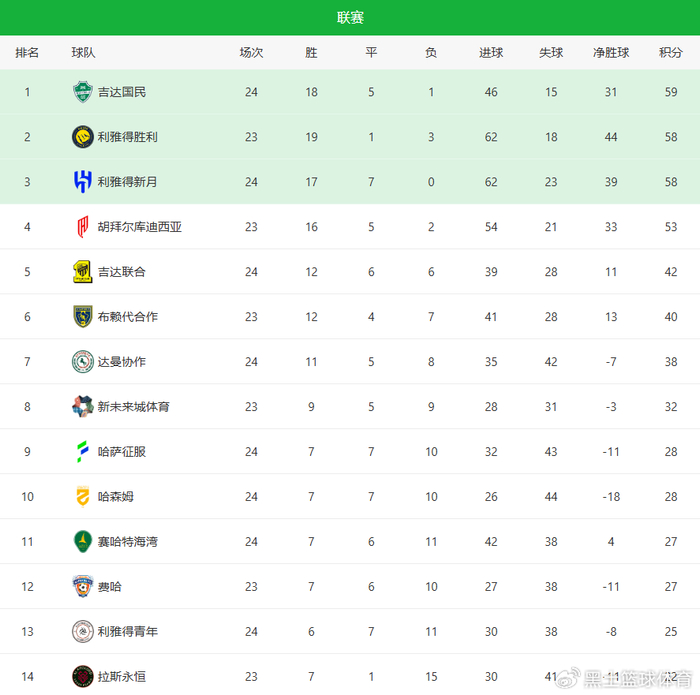Click the 哈森姆 club crest
The height and width of the screenshot is (695, 700).
click(x=82, y=497)
